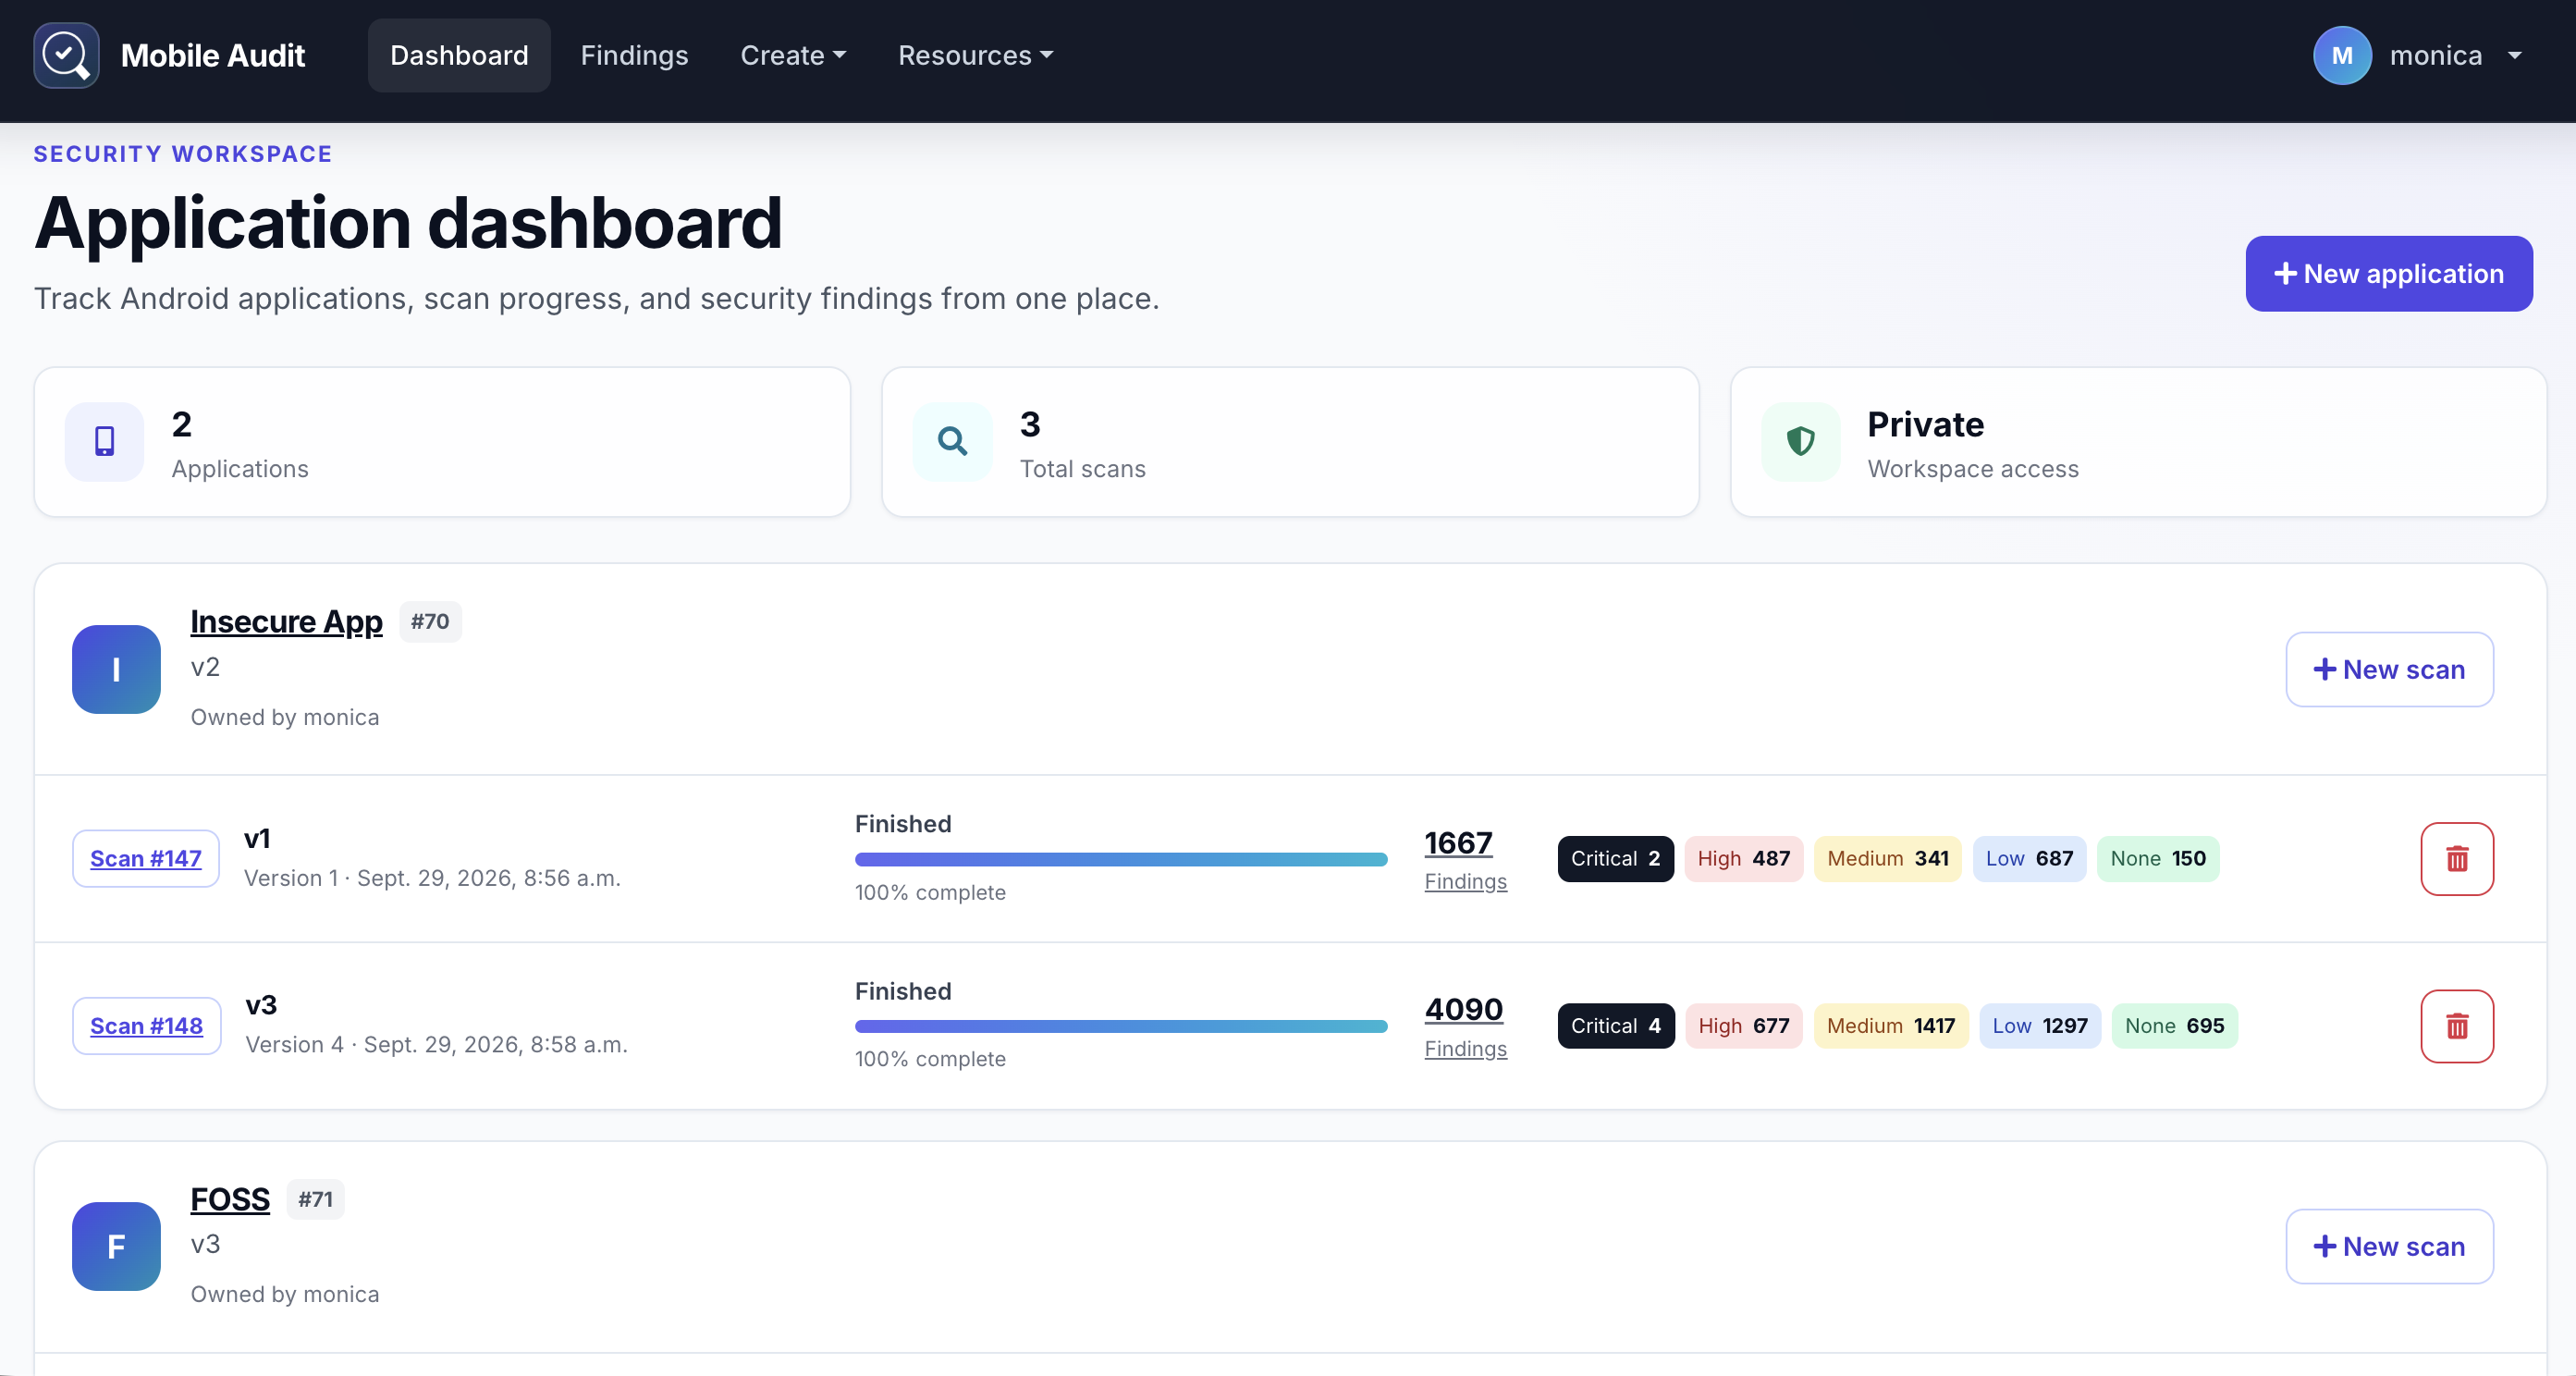
Task: Click the High 677 badge
Action: point(1743,1026)
